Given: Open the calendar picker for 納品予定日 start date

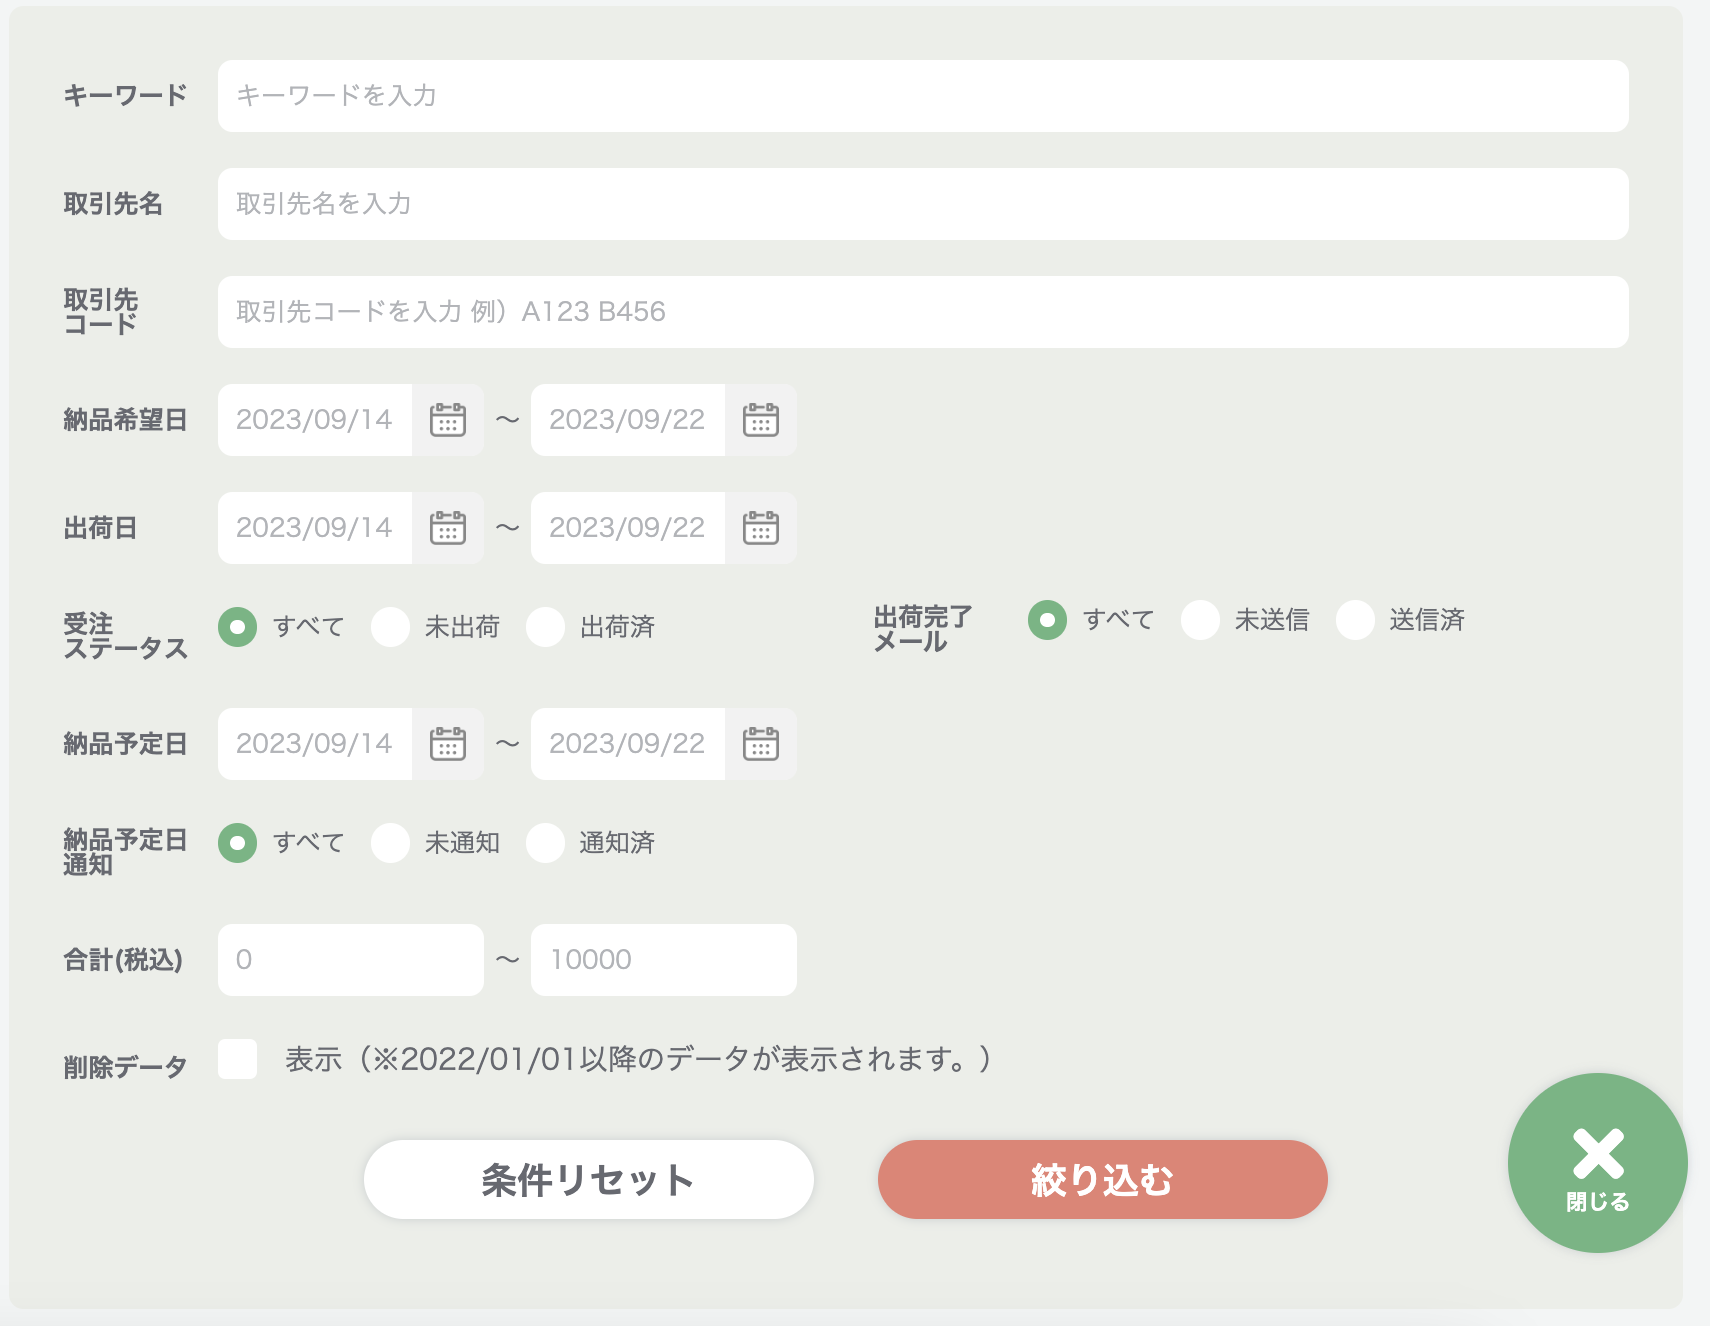Looking at the screenshot, I should (x=449, y=743).
